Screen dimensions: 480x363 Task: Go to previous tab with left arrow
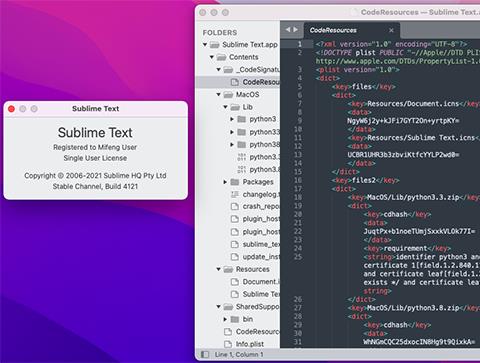[x=288, y=30]
